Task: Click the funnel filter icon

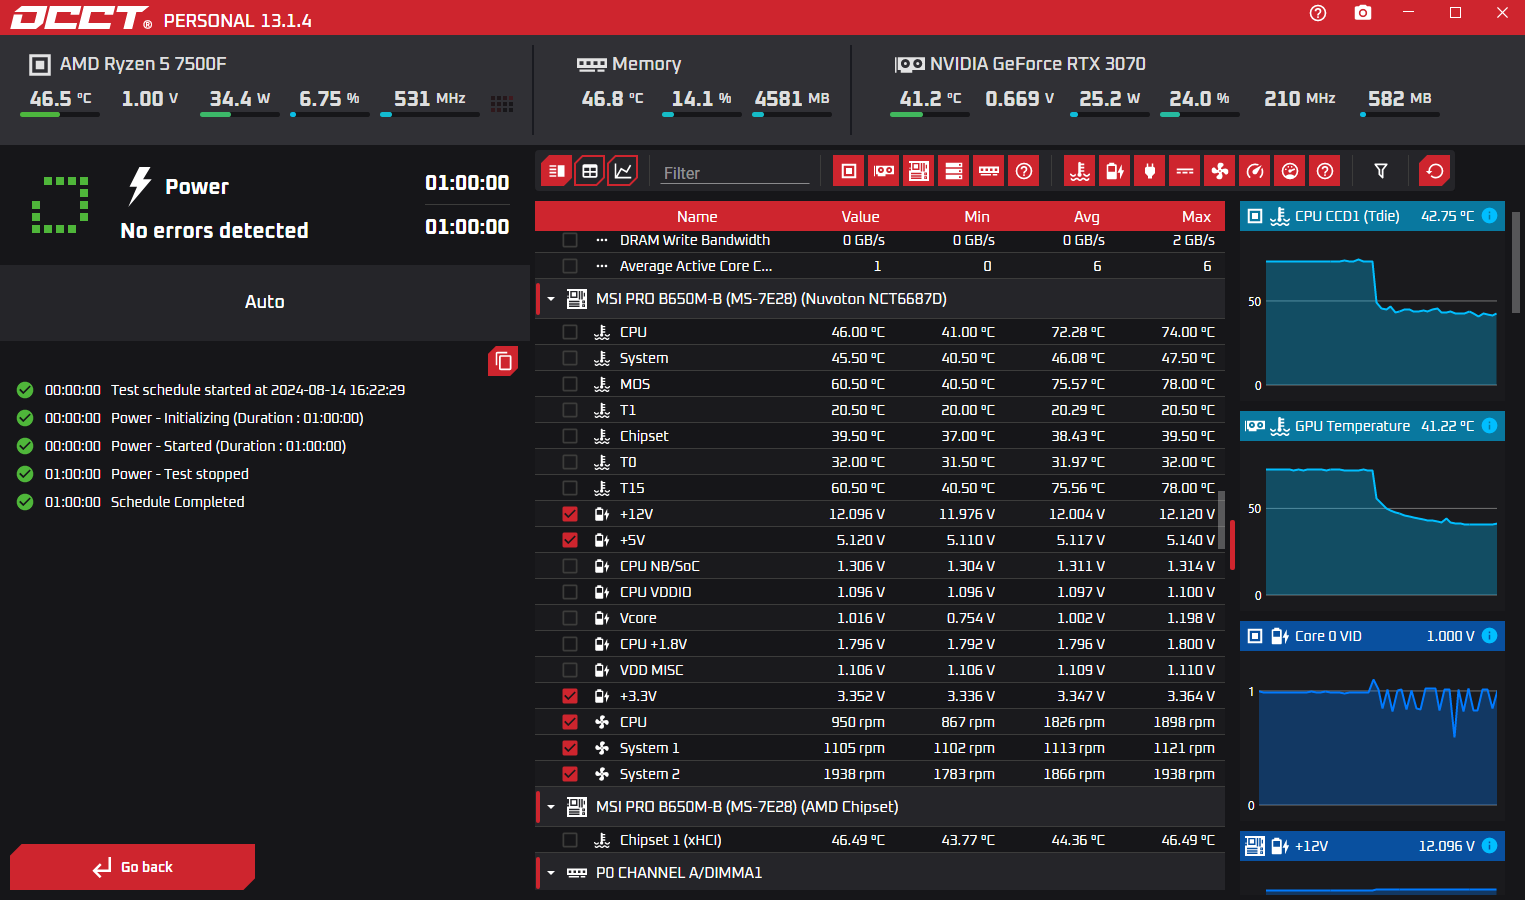Action: point(1381,171)
